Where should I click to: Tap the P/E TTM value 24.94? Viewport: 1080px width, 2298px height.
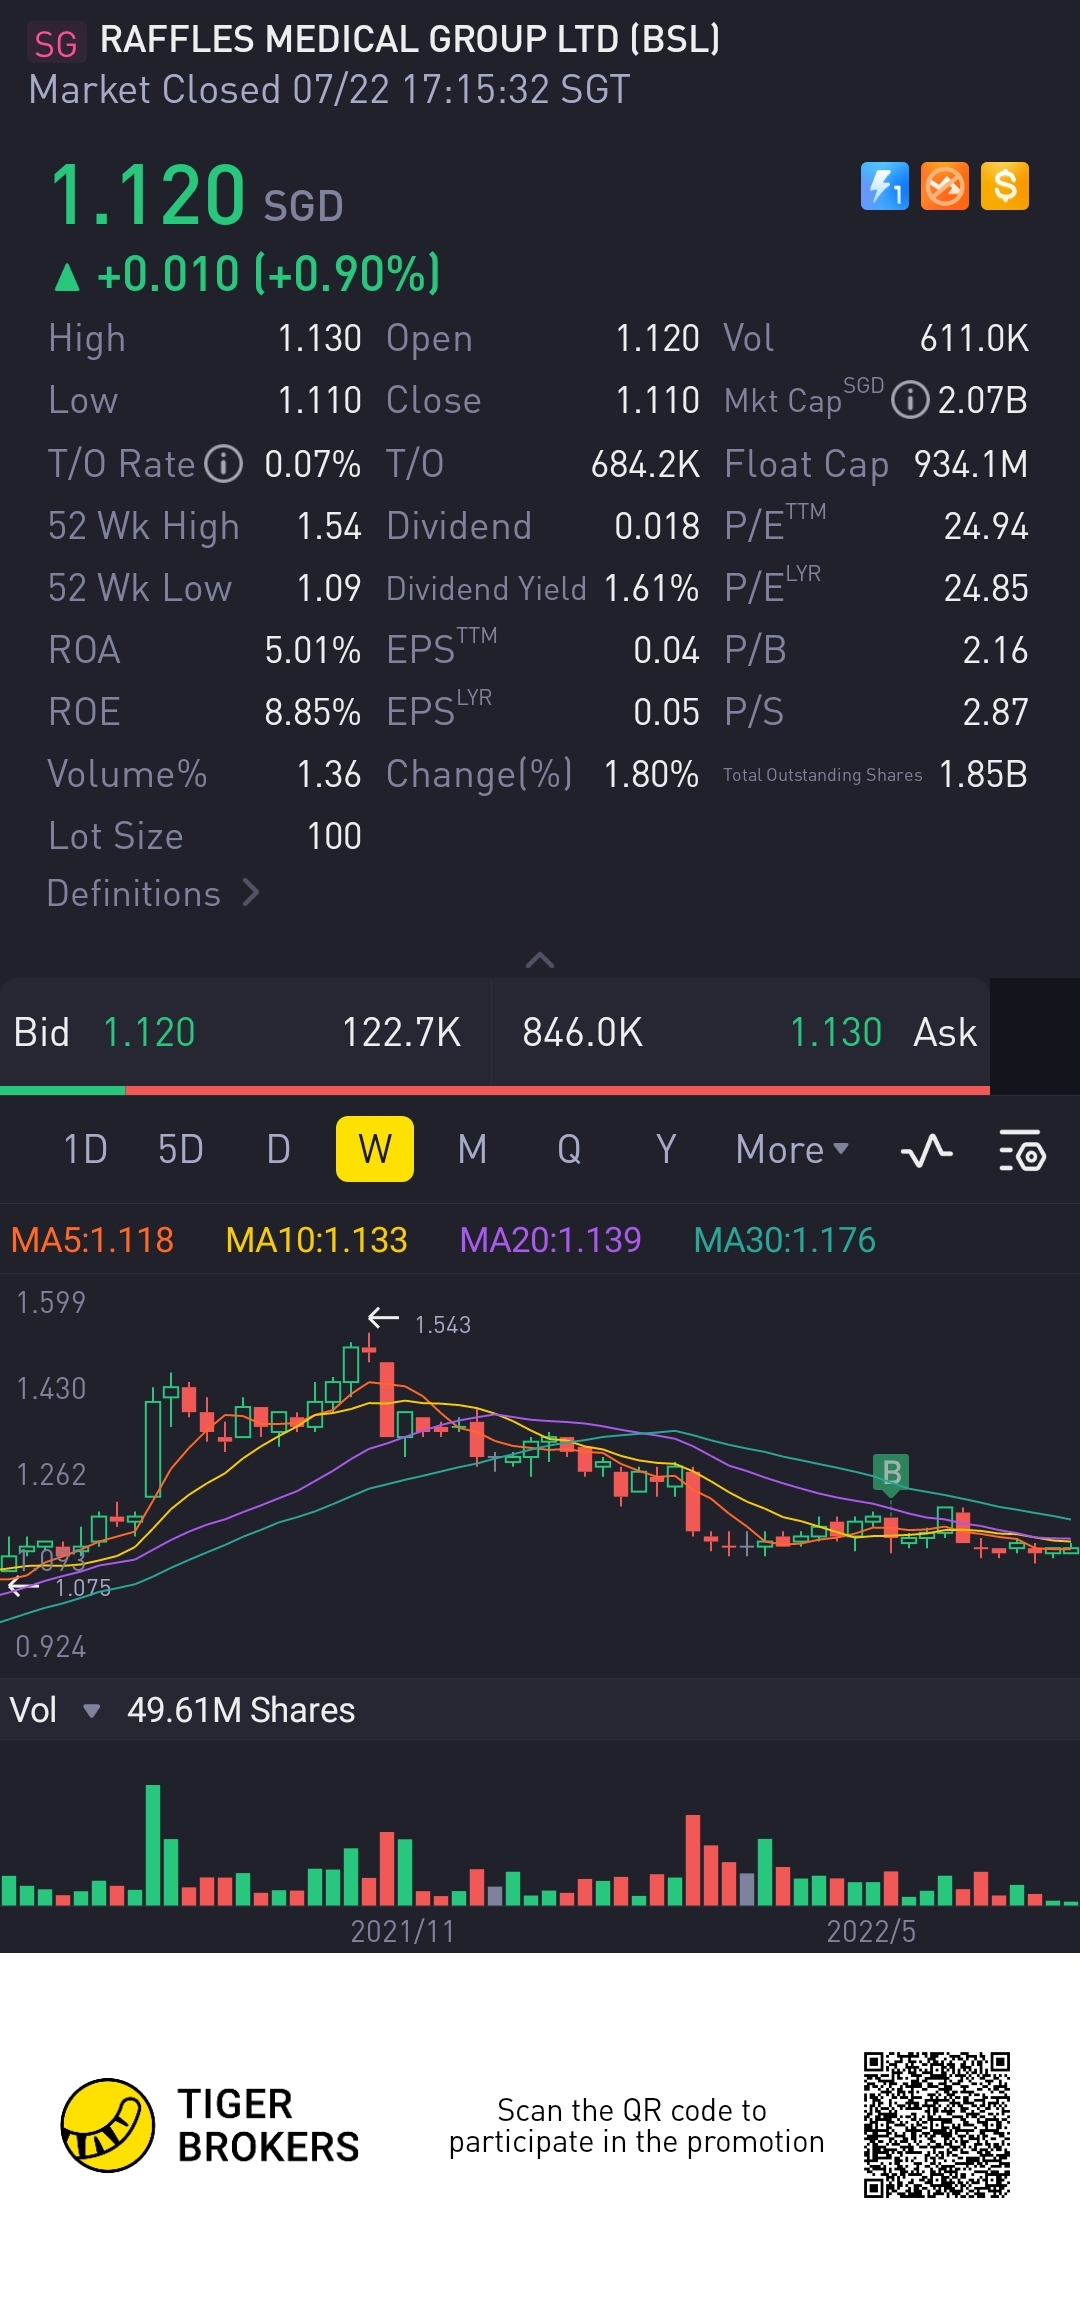[x=986, y=526]
